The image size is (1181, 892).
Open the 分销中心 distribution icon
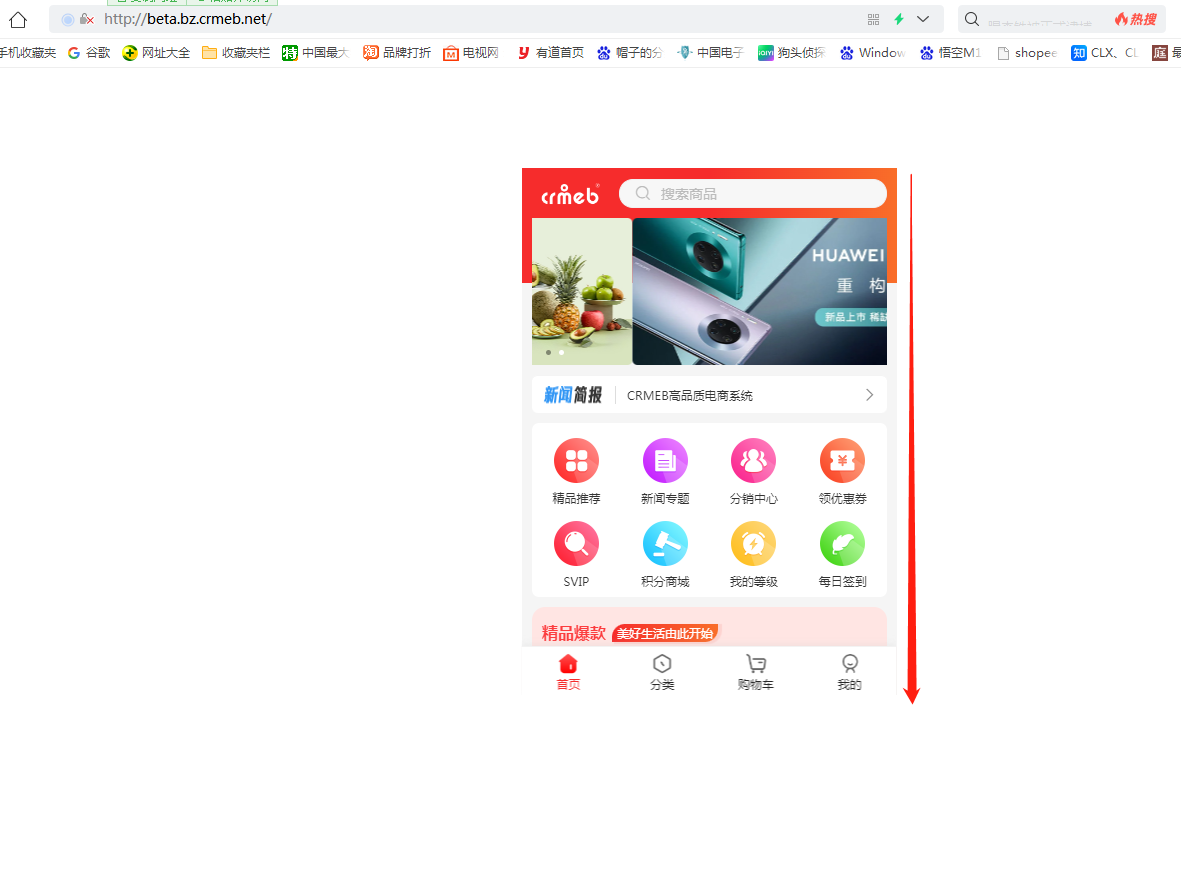pos(753,460)
